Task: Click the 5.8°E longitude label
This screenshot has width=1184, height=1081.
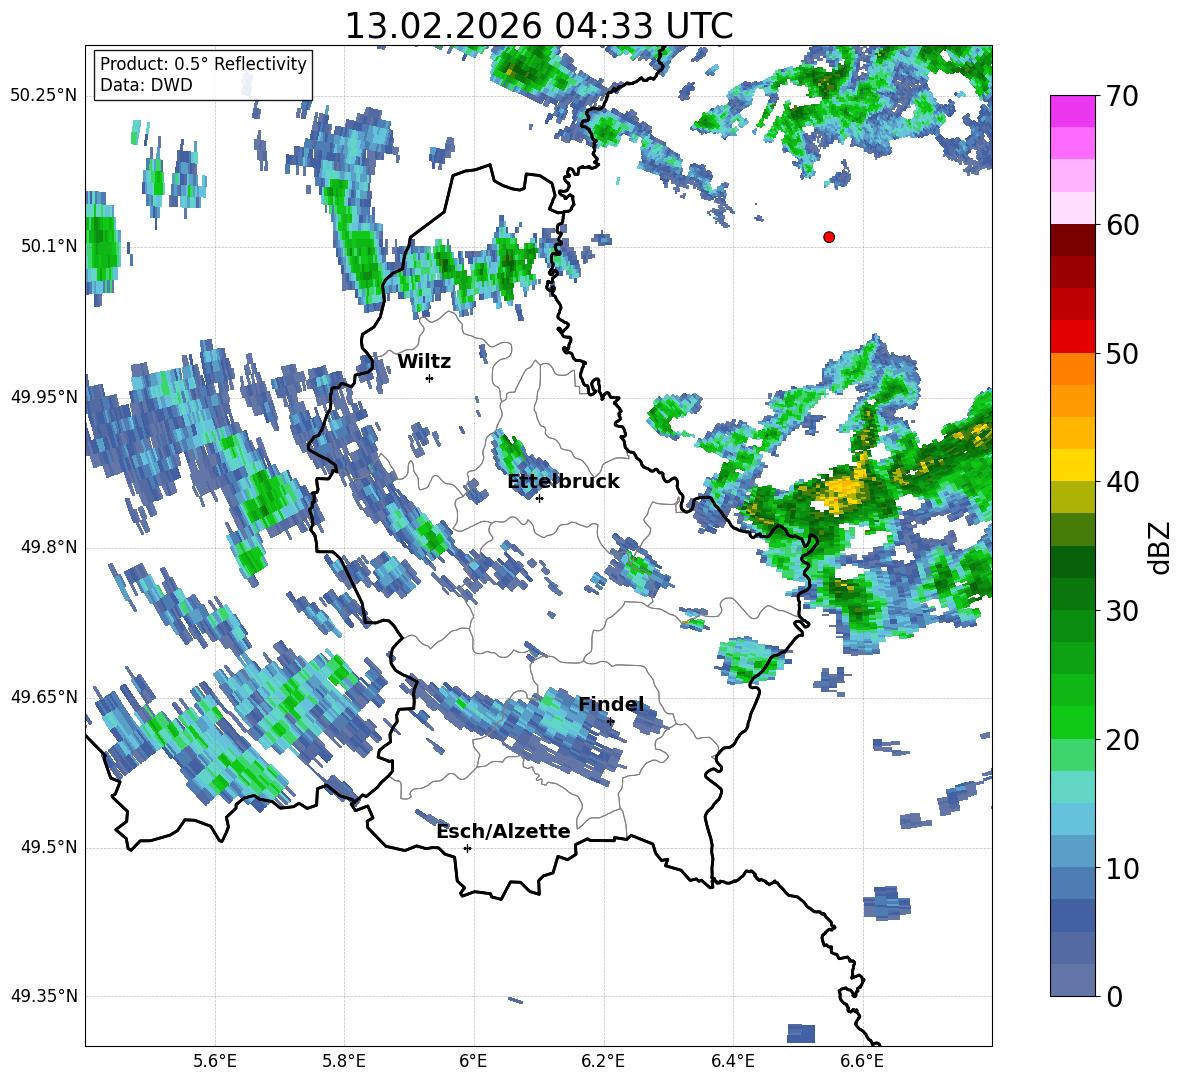Action: [x=344, y=1062]
